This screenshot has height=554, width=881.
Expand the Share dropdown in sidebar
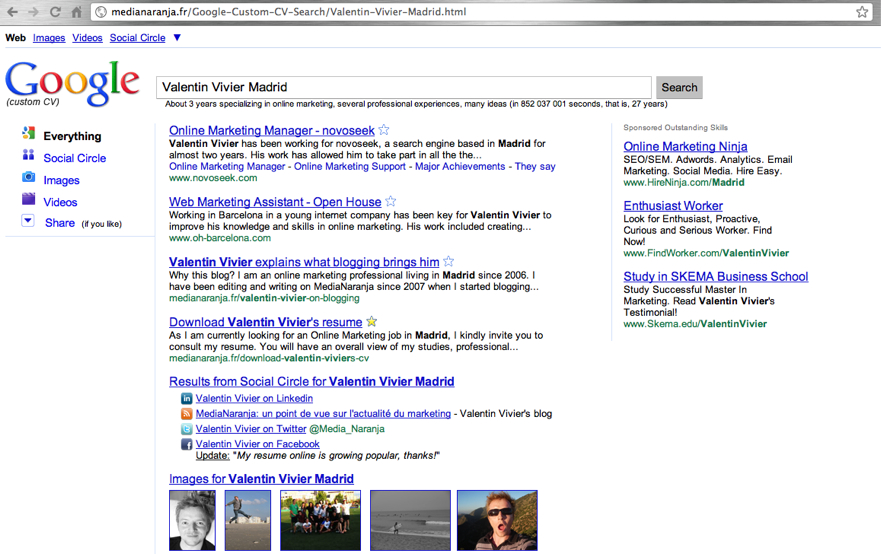pyautogui.click(x=28, y=222)
